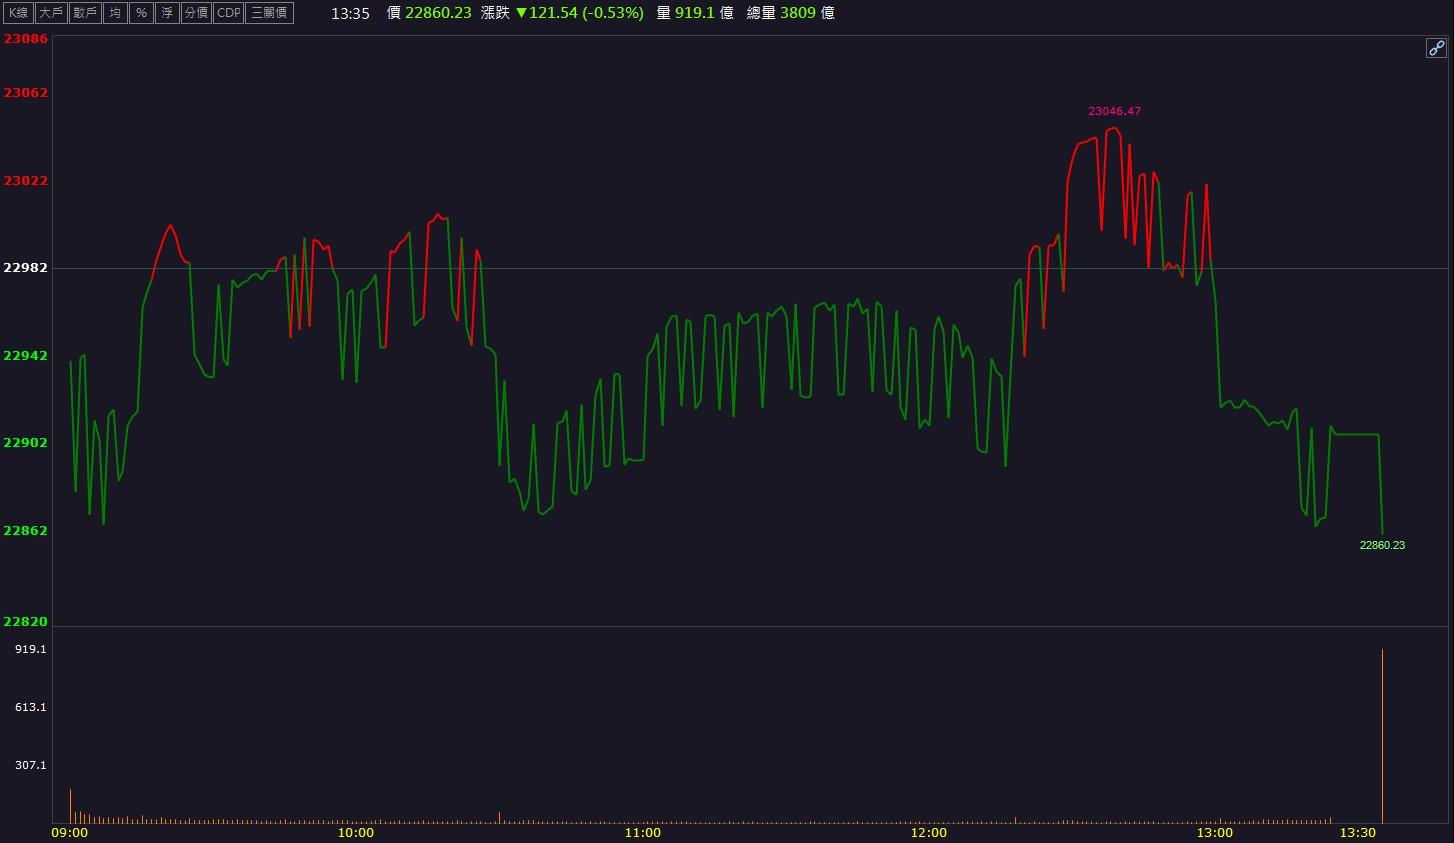Click the 總量 3809 億 total volume value
Screen dimensions: 1454x843
(791, 13)
